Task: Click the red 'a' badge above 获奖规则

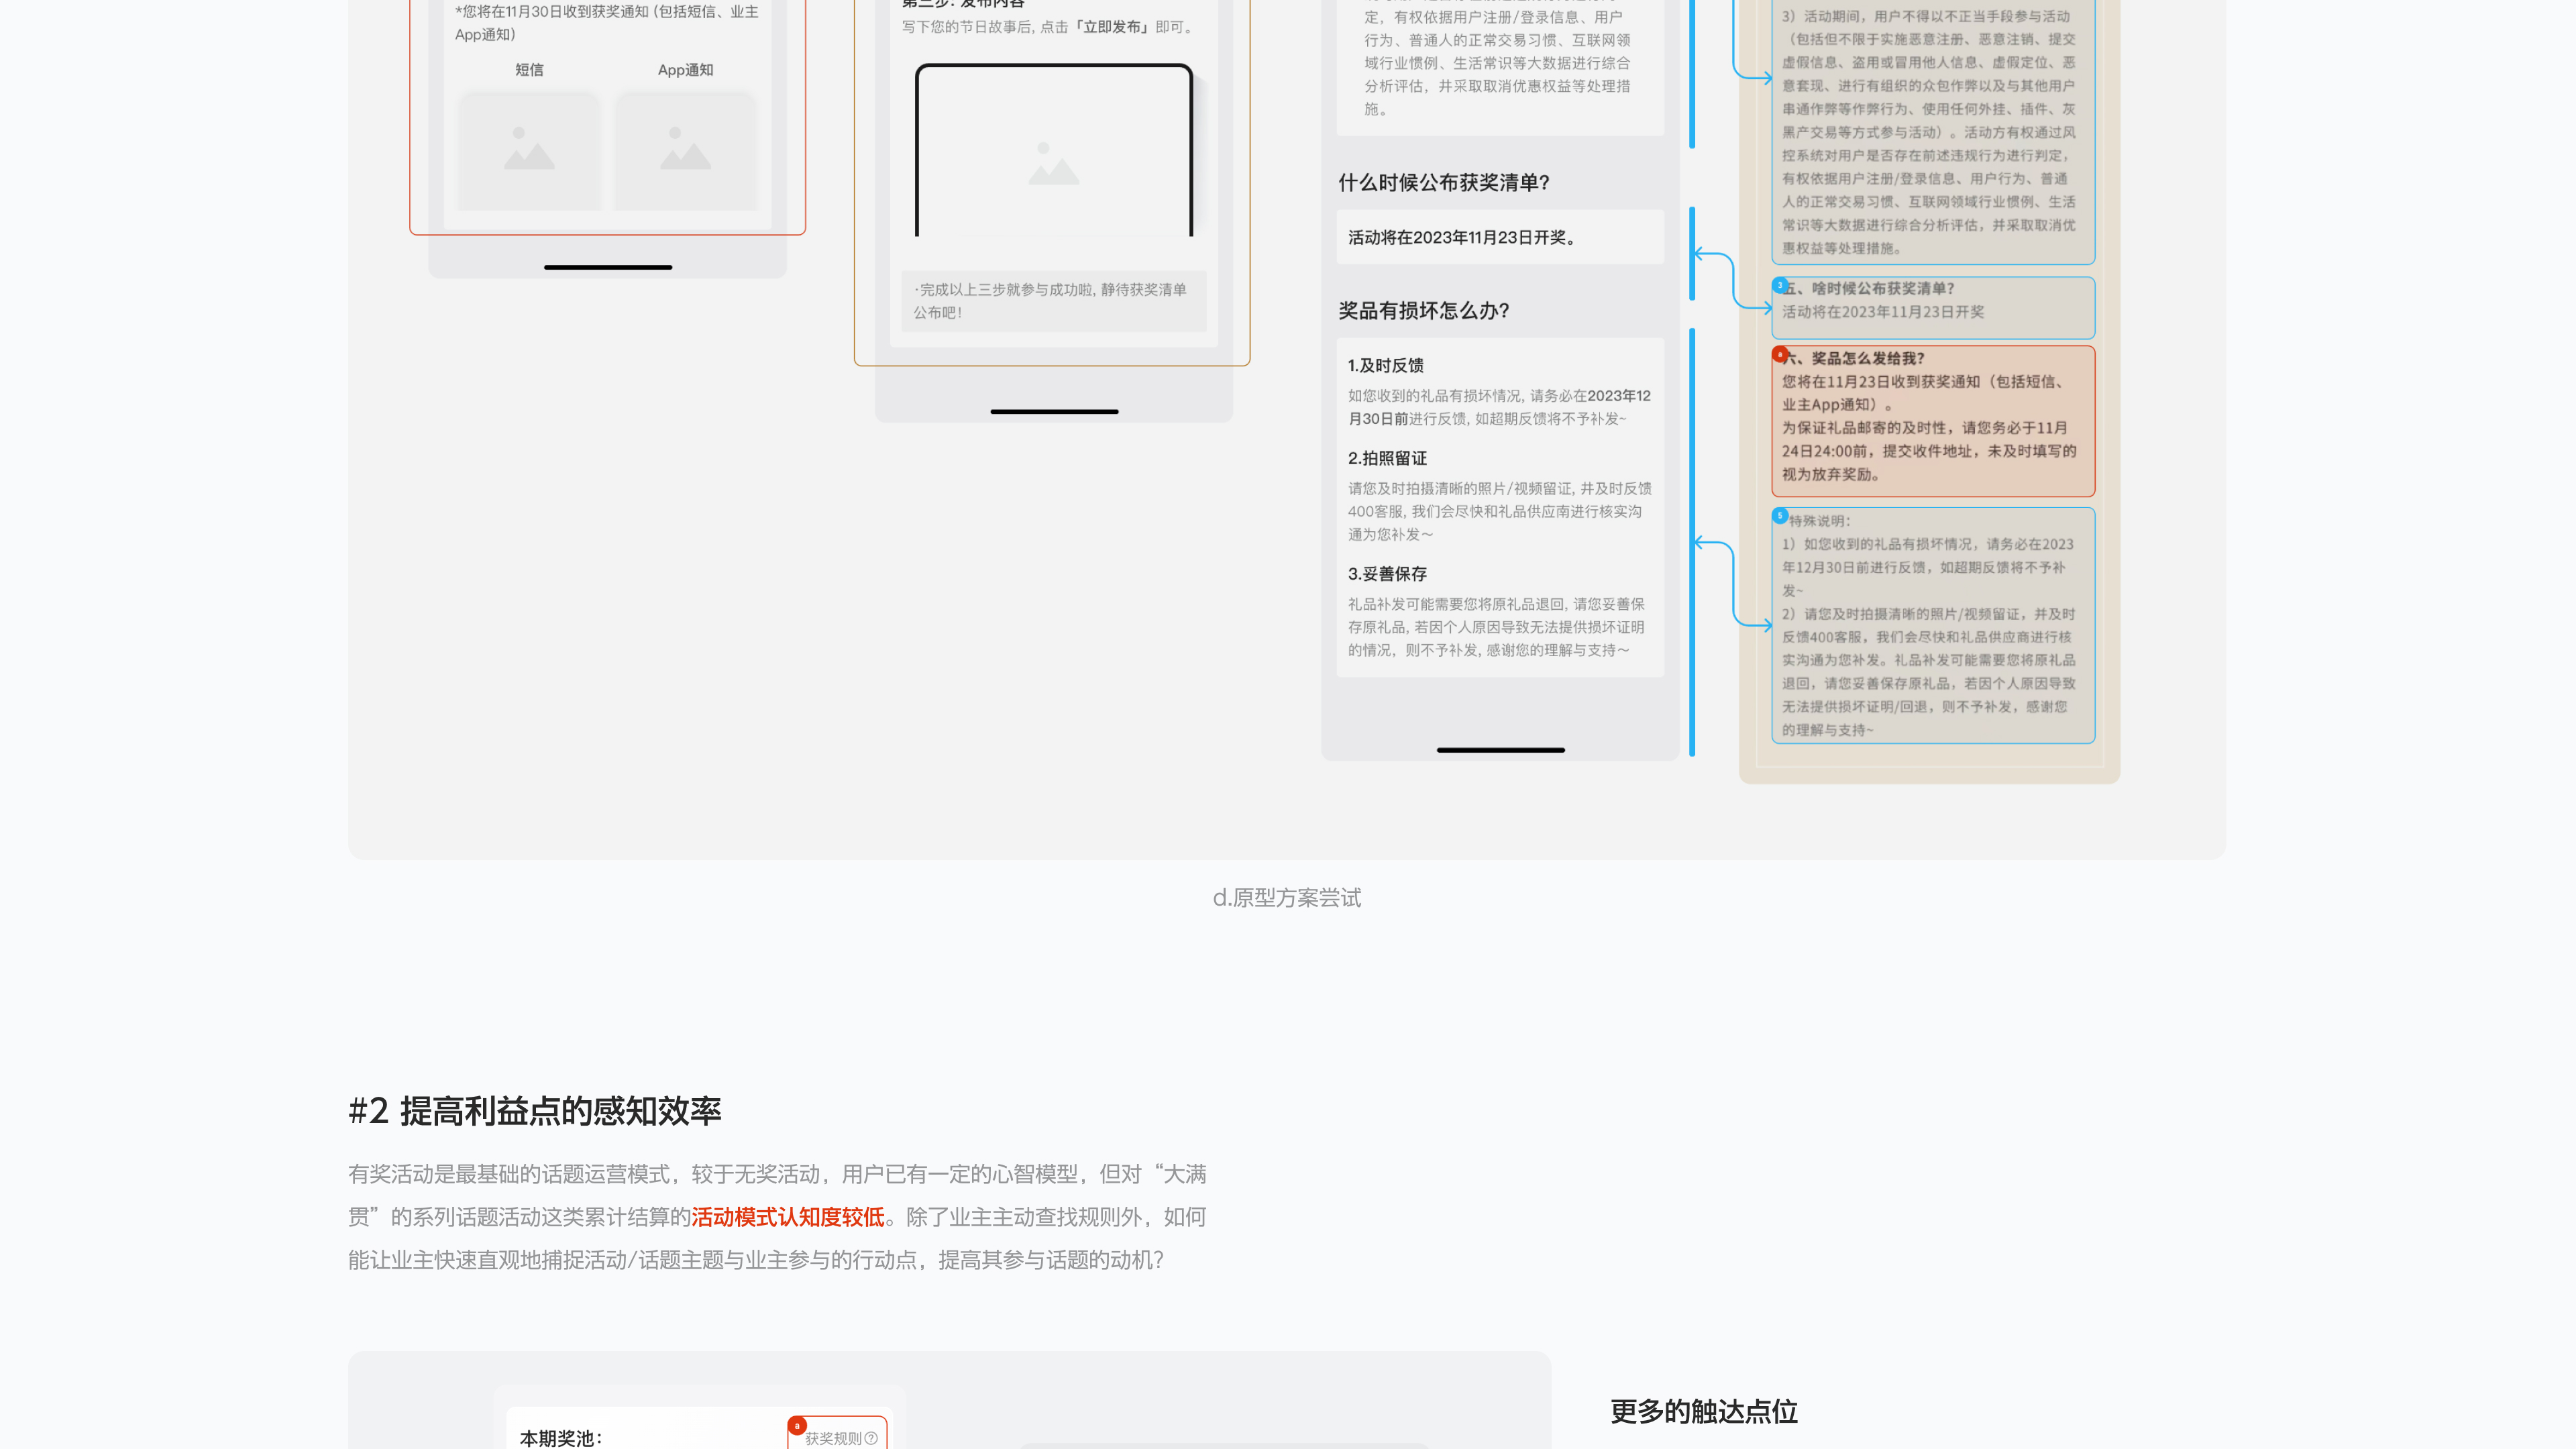Action: click(x=797, y=1425)
